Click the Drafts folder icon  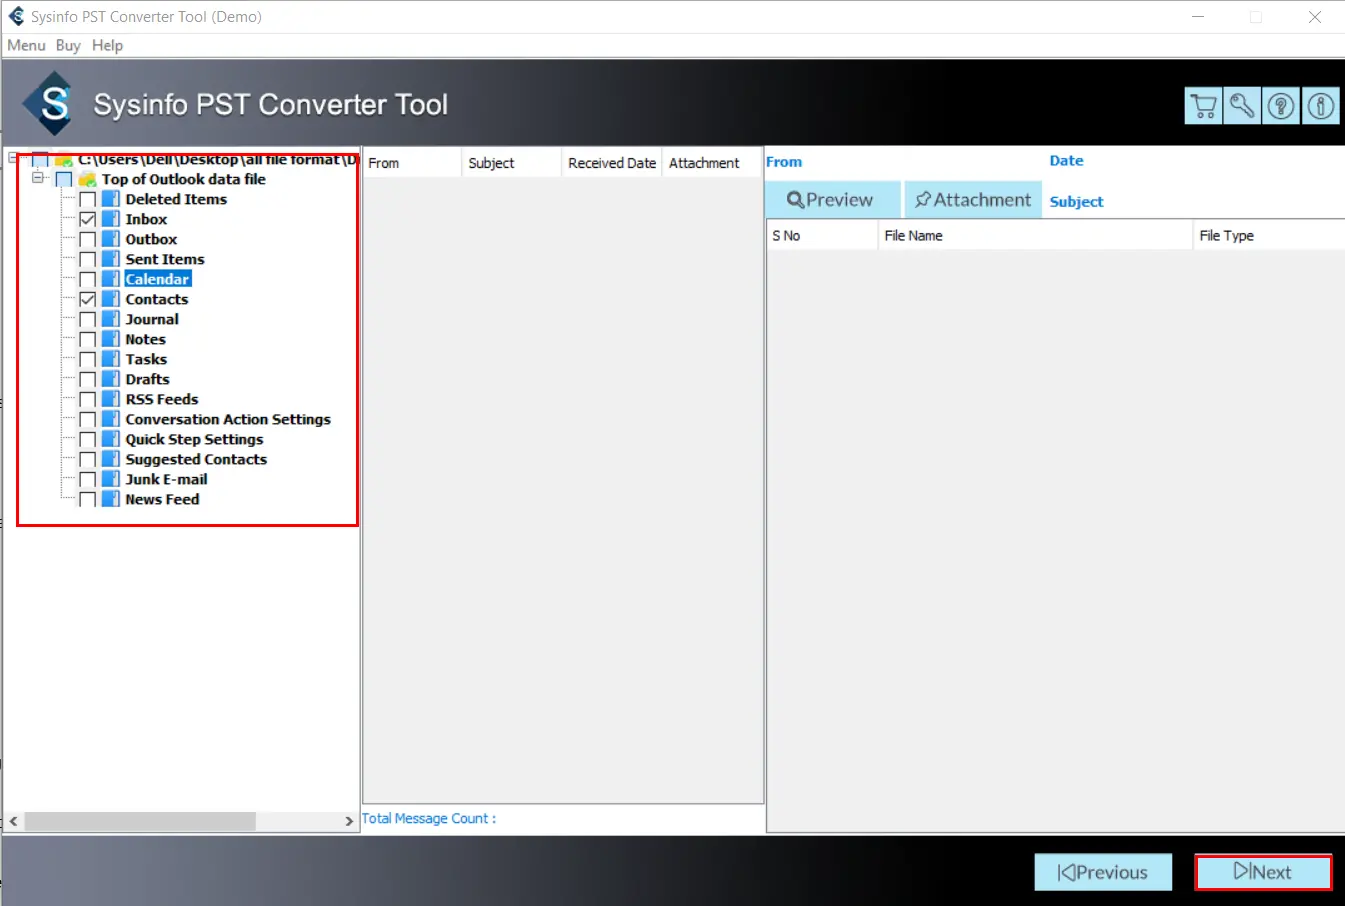click(111, 379)
